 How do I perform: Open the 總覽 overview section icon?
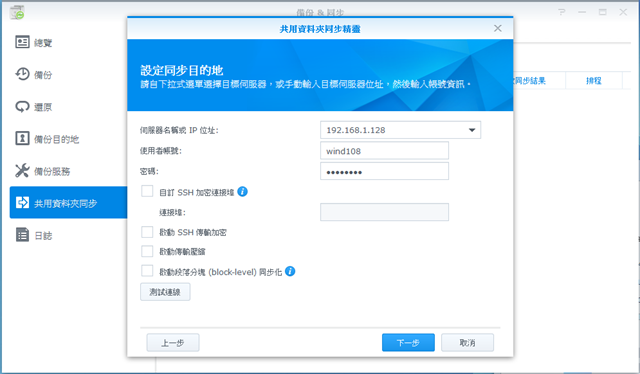coord(22,42)
